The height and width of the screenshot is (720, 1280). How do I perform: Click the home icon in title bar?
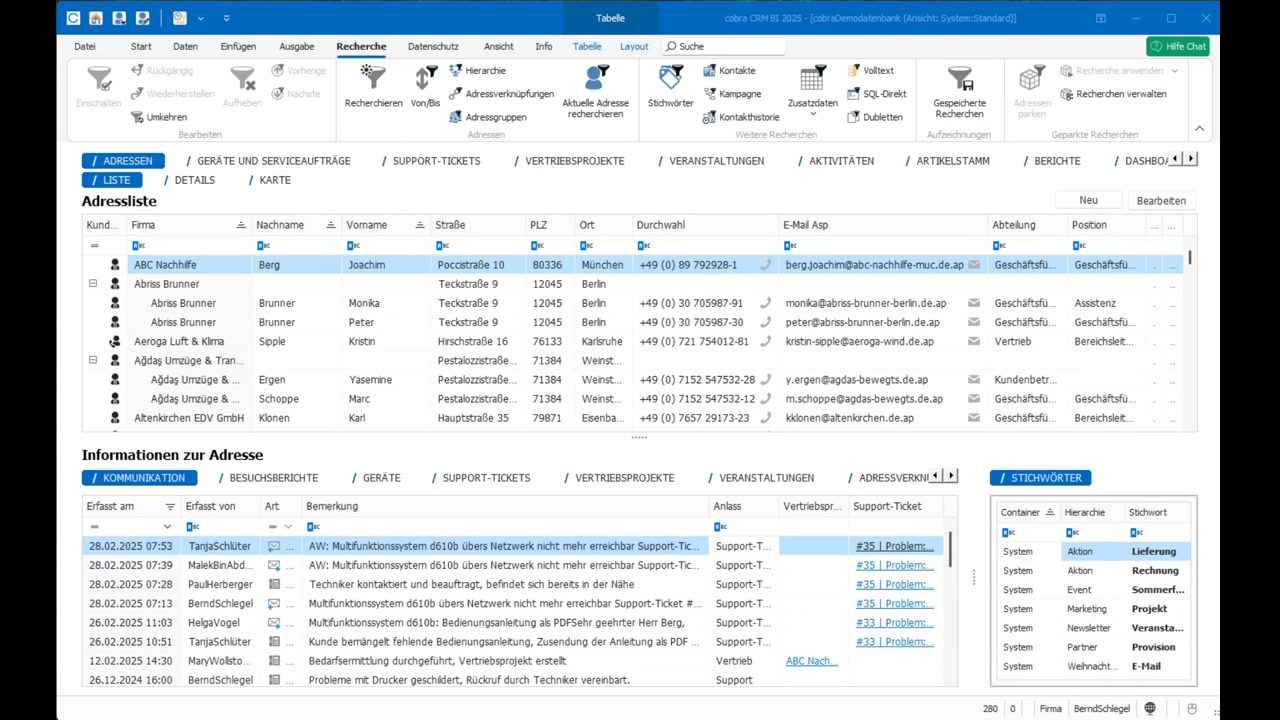pos(95,18)
